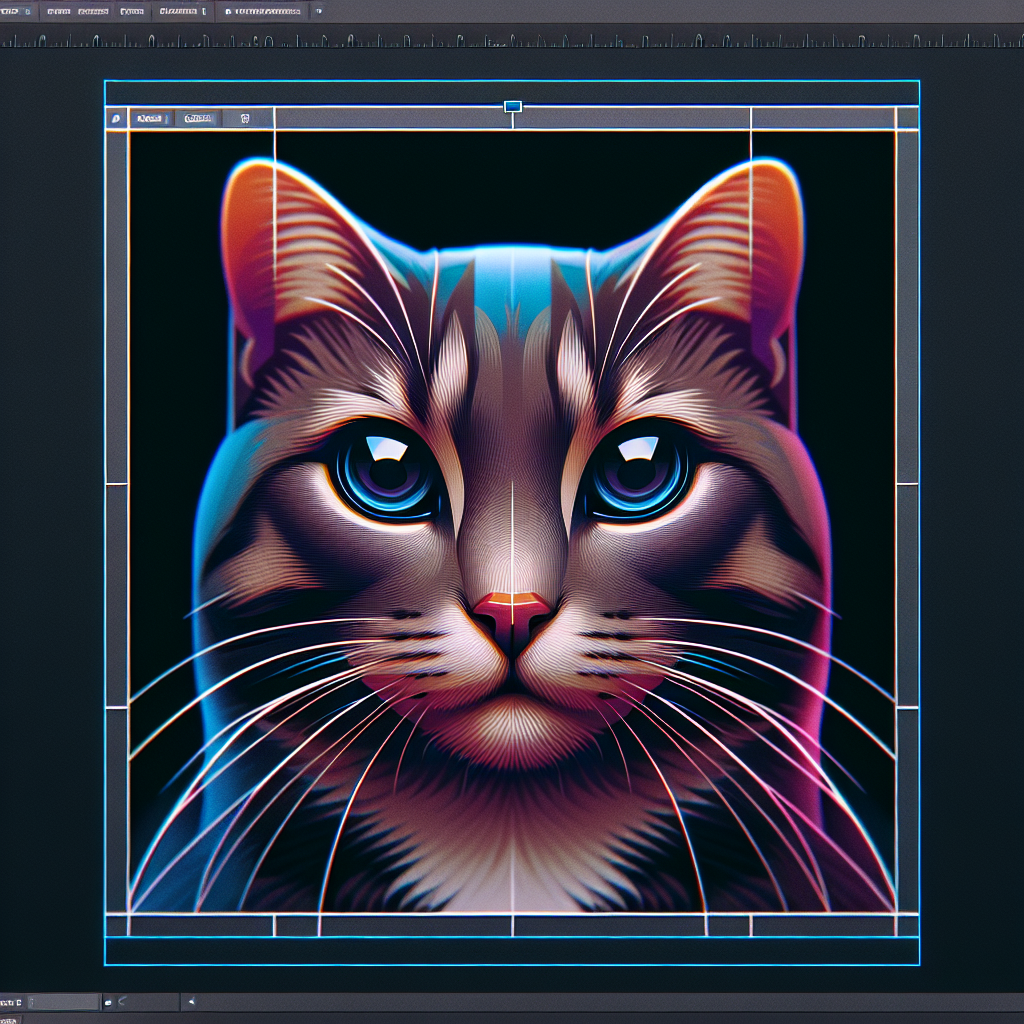This screenshot has height=1024, width=1024.
Task: Select the first labeled button in the canvas toolbar
Action: [x=151, y=119]
